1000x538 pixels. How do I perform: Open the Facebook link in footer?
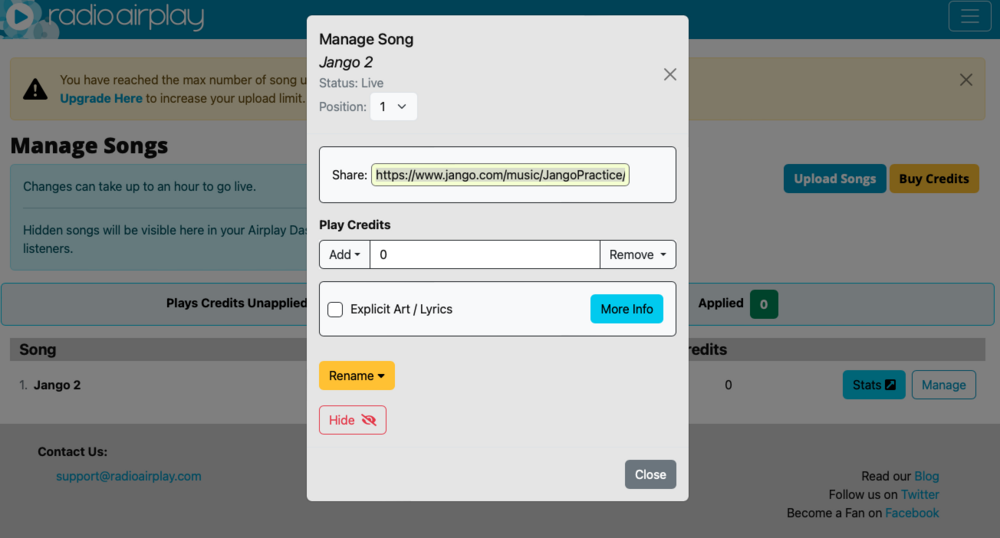[912, 513]
